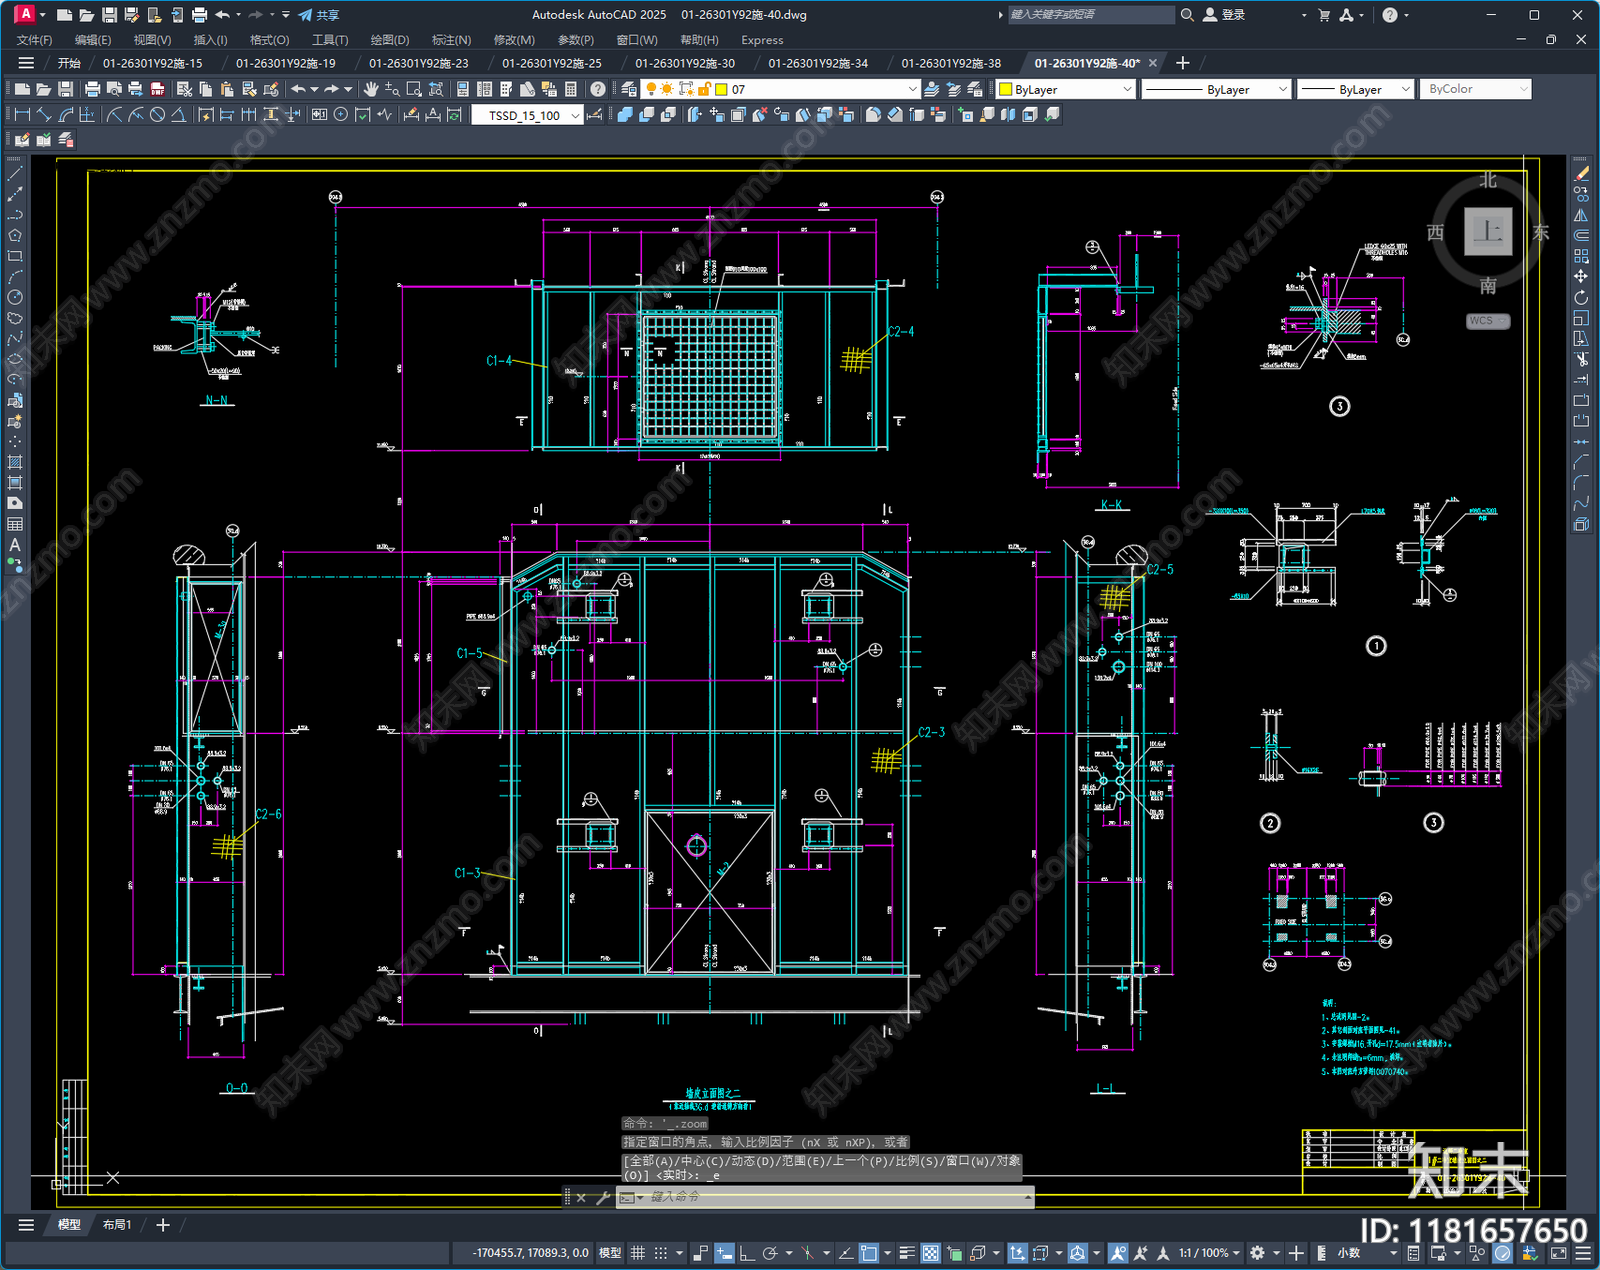The width and height of the screenshot is (1600, 1270).
Task: Click the Undo arrow in standard toolbar
Action: click(298, 89)
